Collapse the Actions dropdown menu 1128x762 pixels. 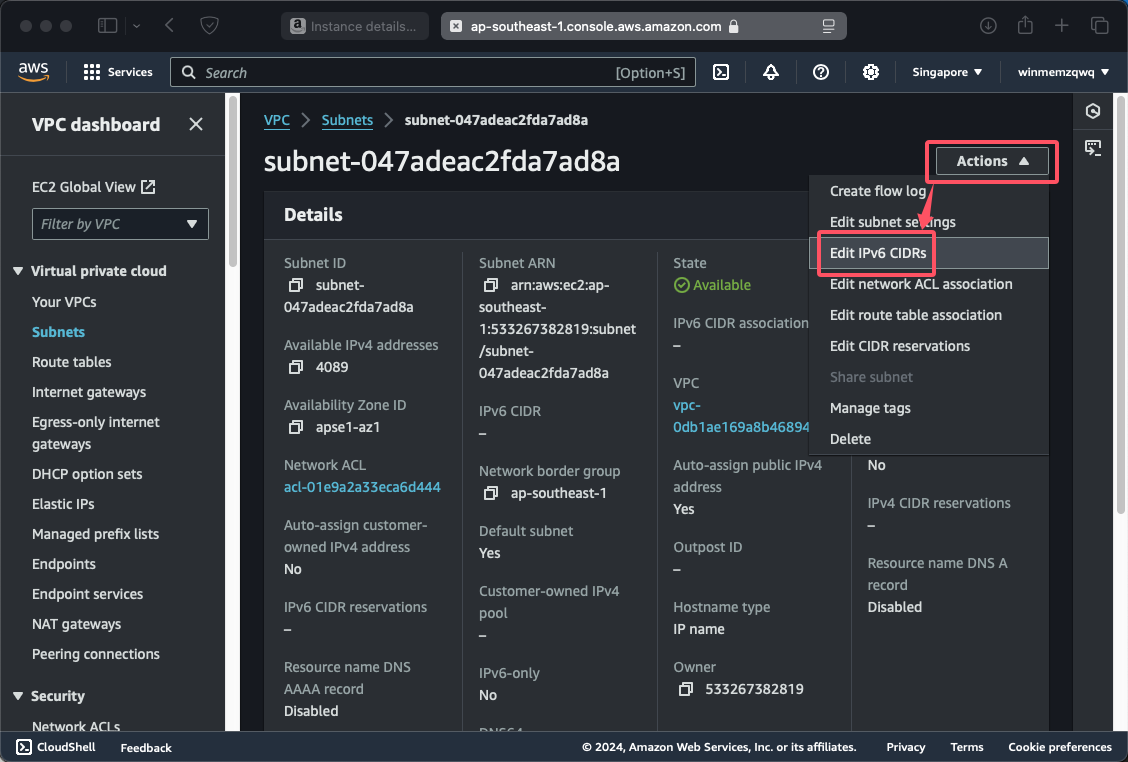pyautogui.click(x=992, y=161)
